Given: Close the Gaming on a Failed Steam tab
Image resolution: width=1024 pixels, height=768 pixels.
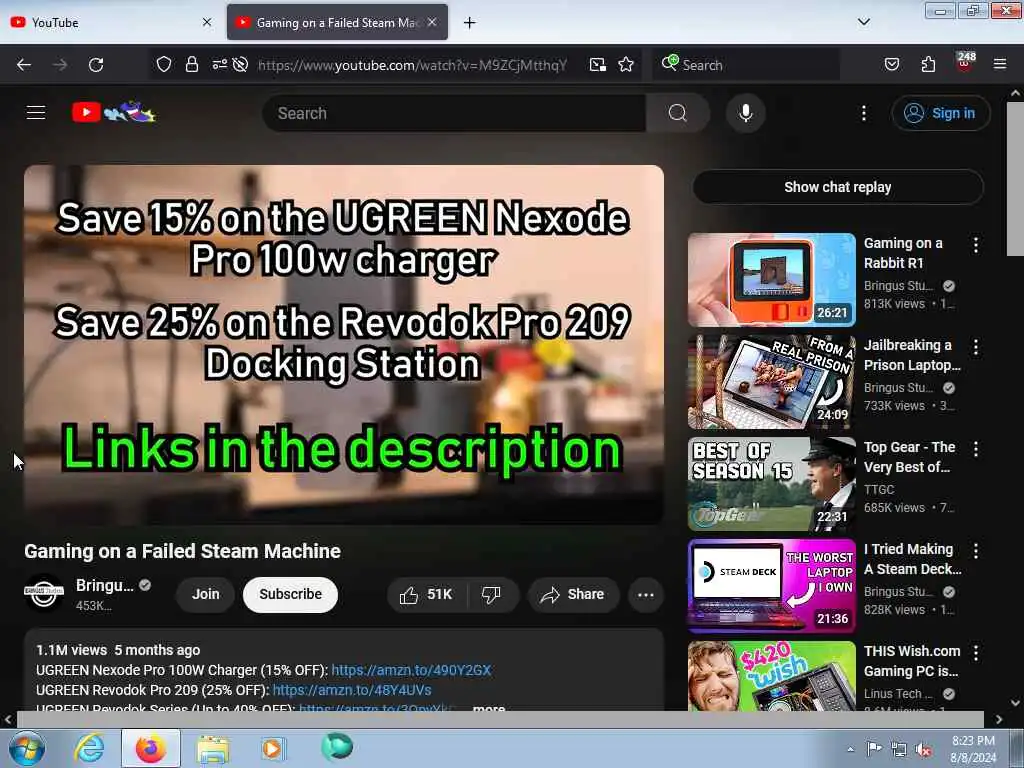Looking at the screenshot, I should pyautogui.click(x=432, y=22).
